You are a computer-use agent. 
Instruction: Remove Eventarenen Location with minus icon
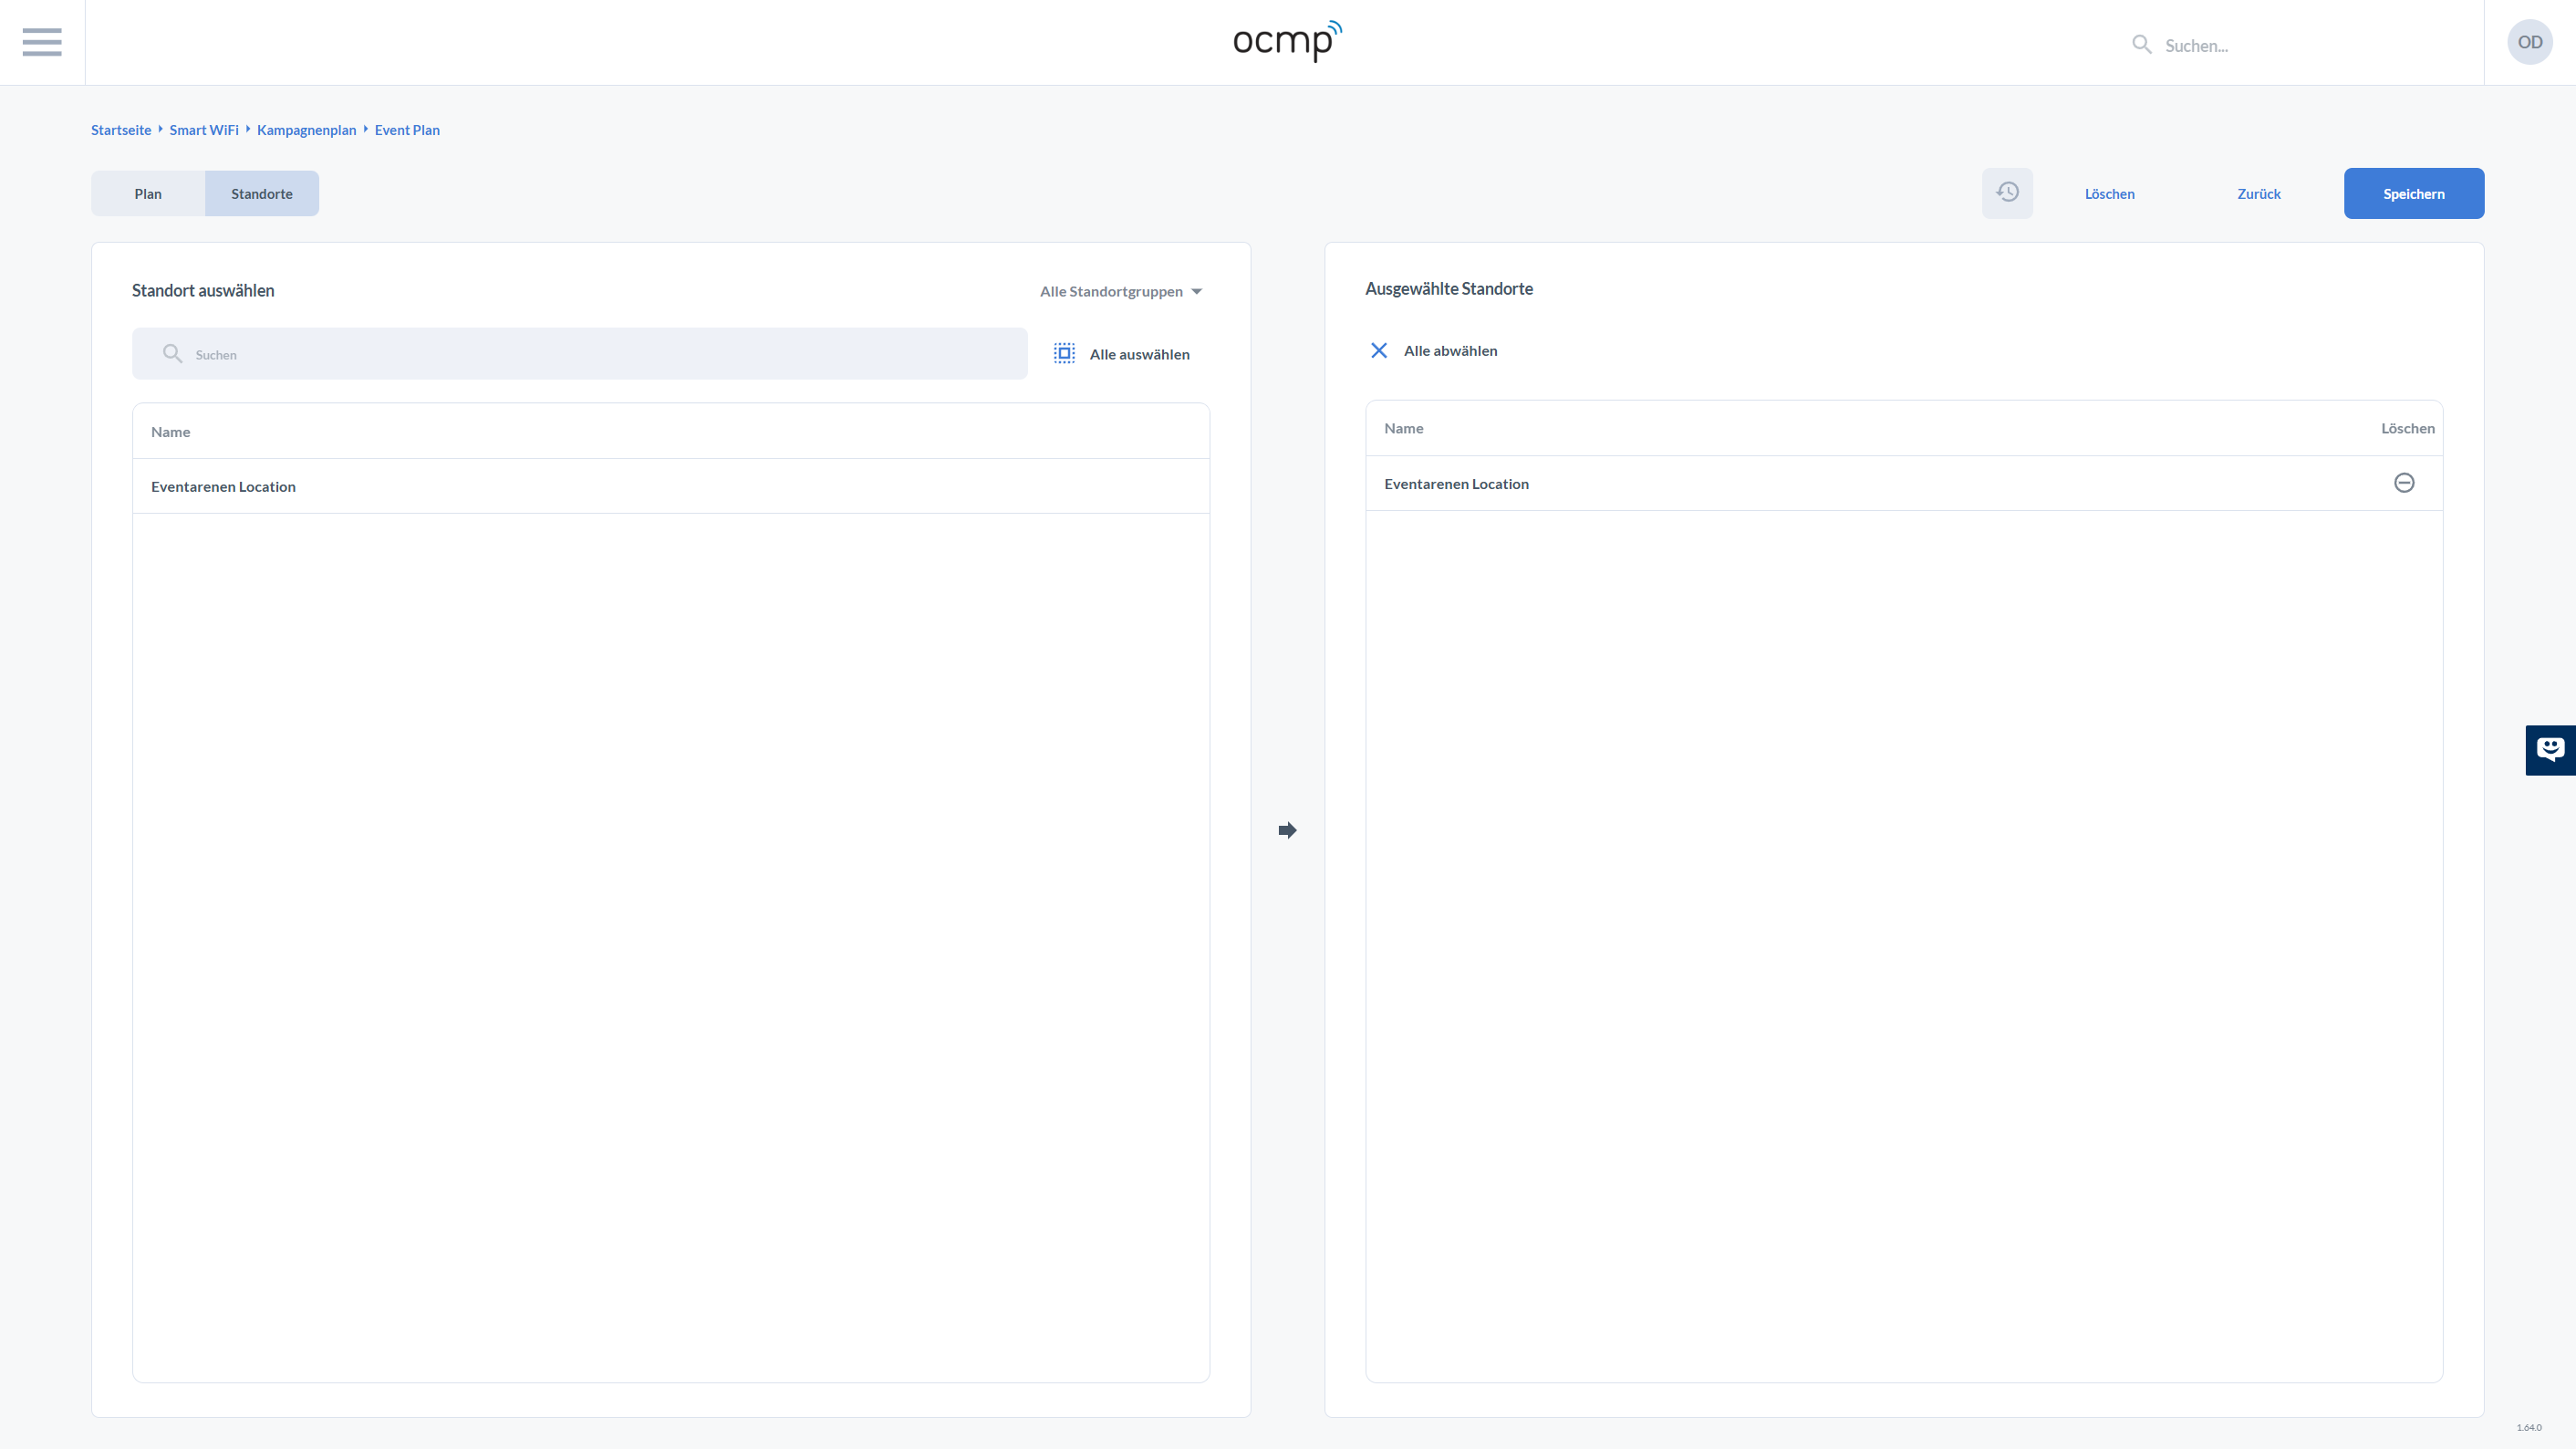point(2404,483)
